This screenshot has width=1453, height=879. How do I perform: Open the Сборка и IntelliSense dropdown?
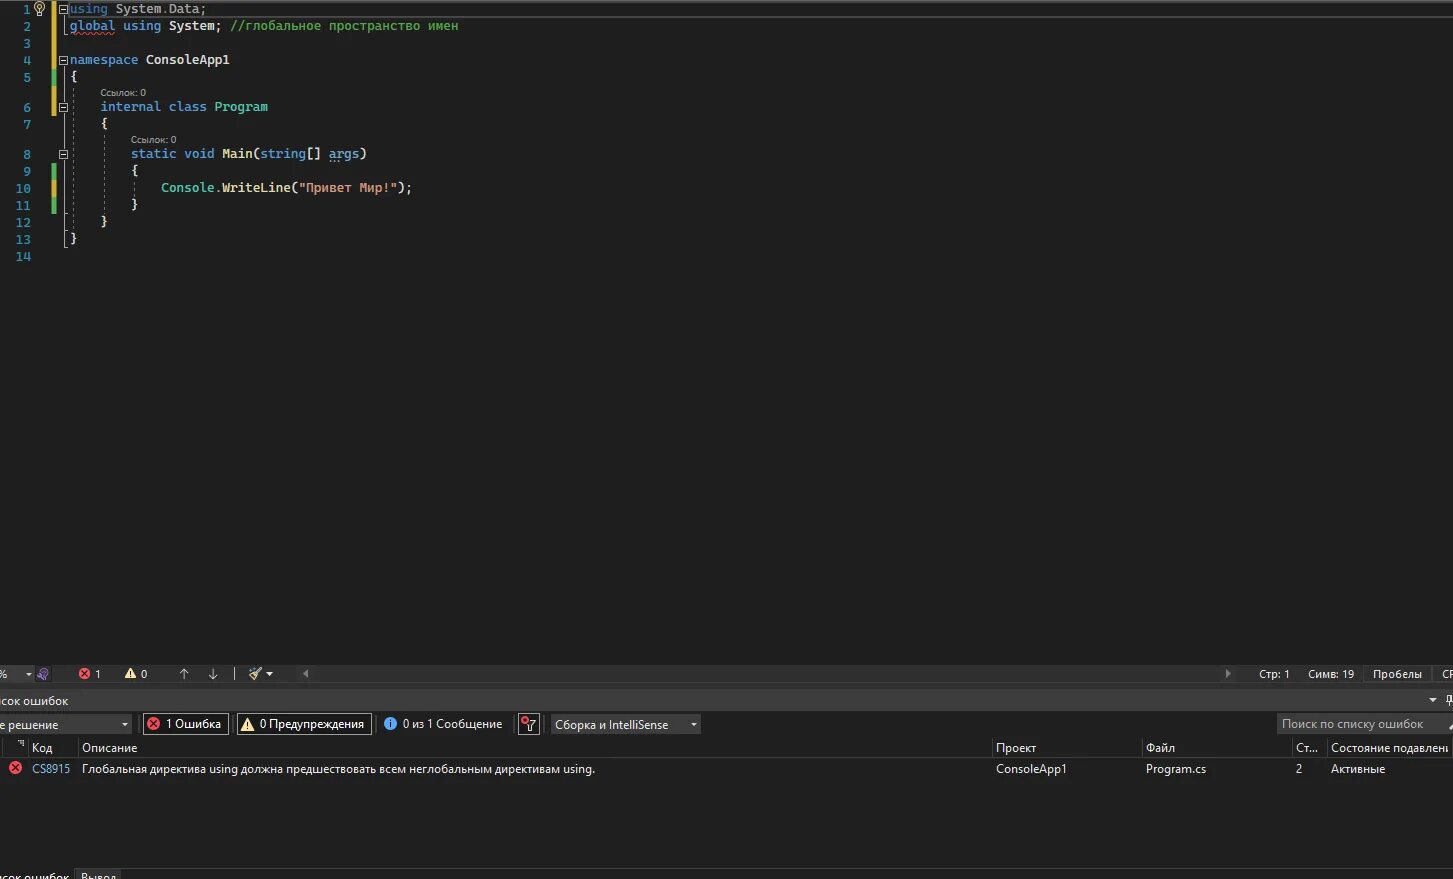click(x=626, y=724)
